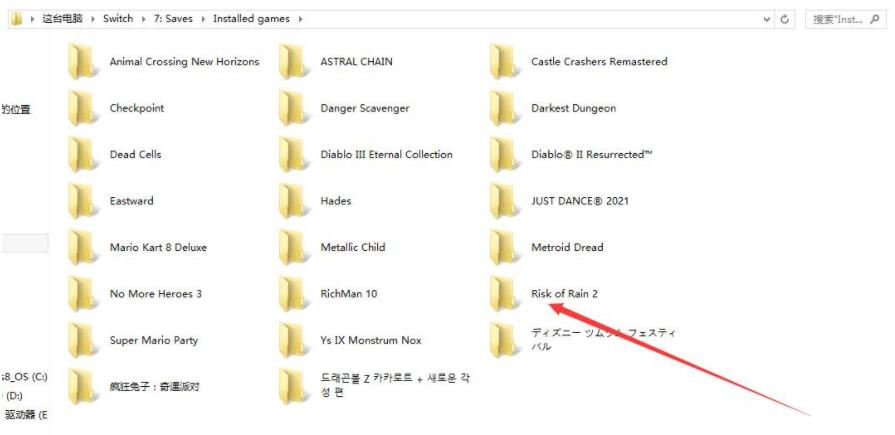
Task: Click Installed games in the breadcrumb
Action: (x=251, y=19)
